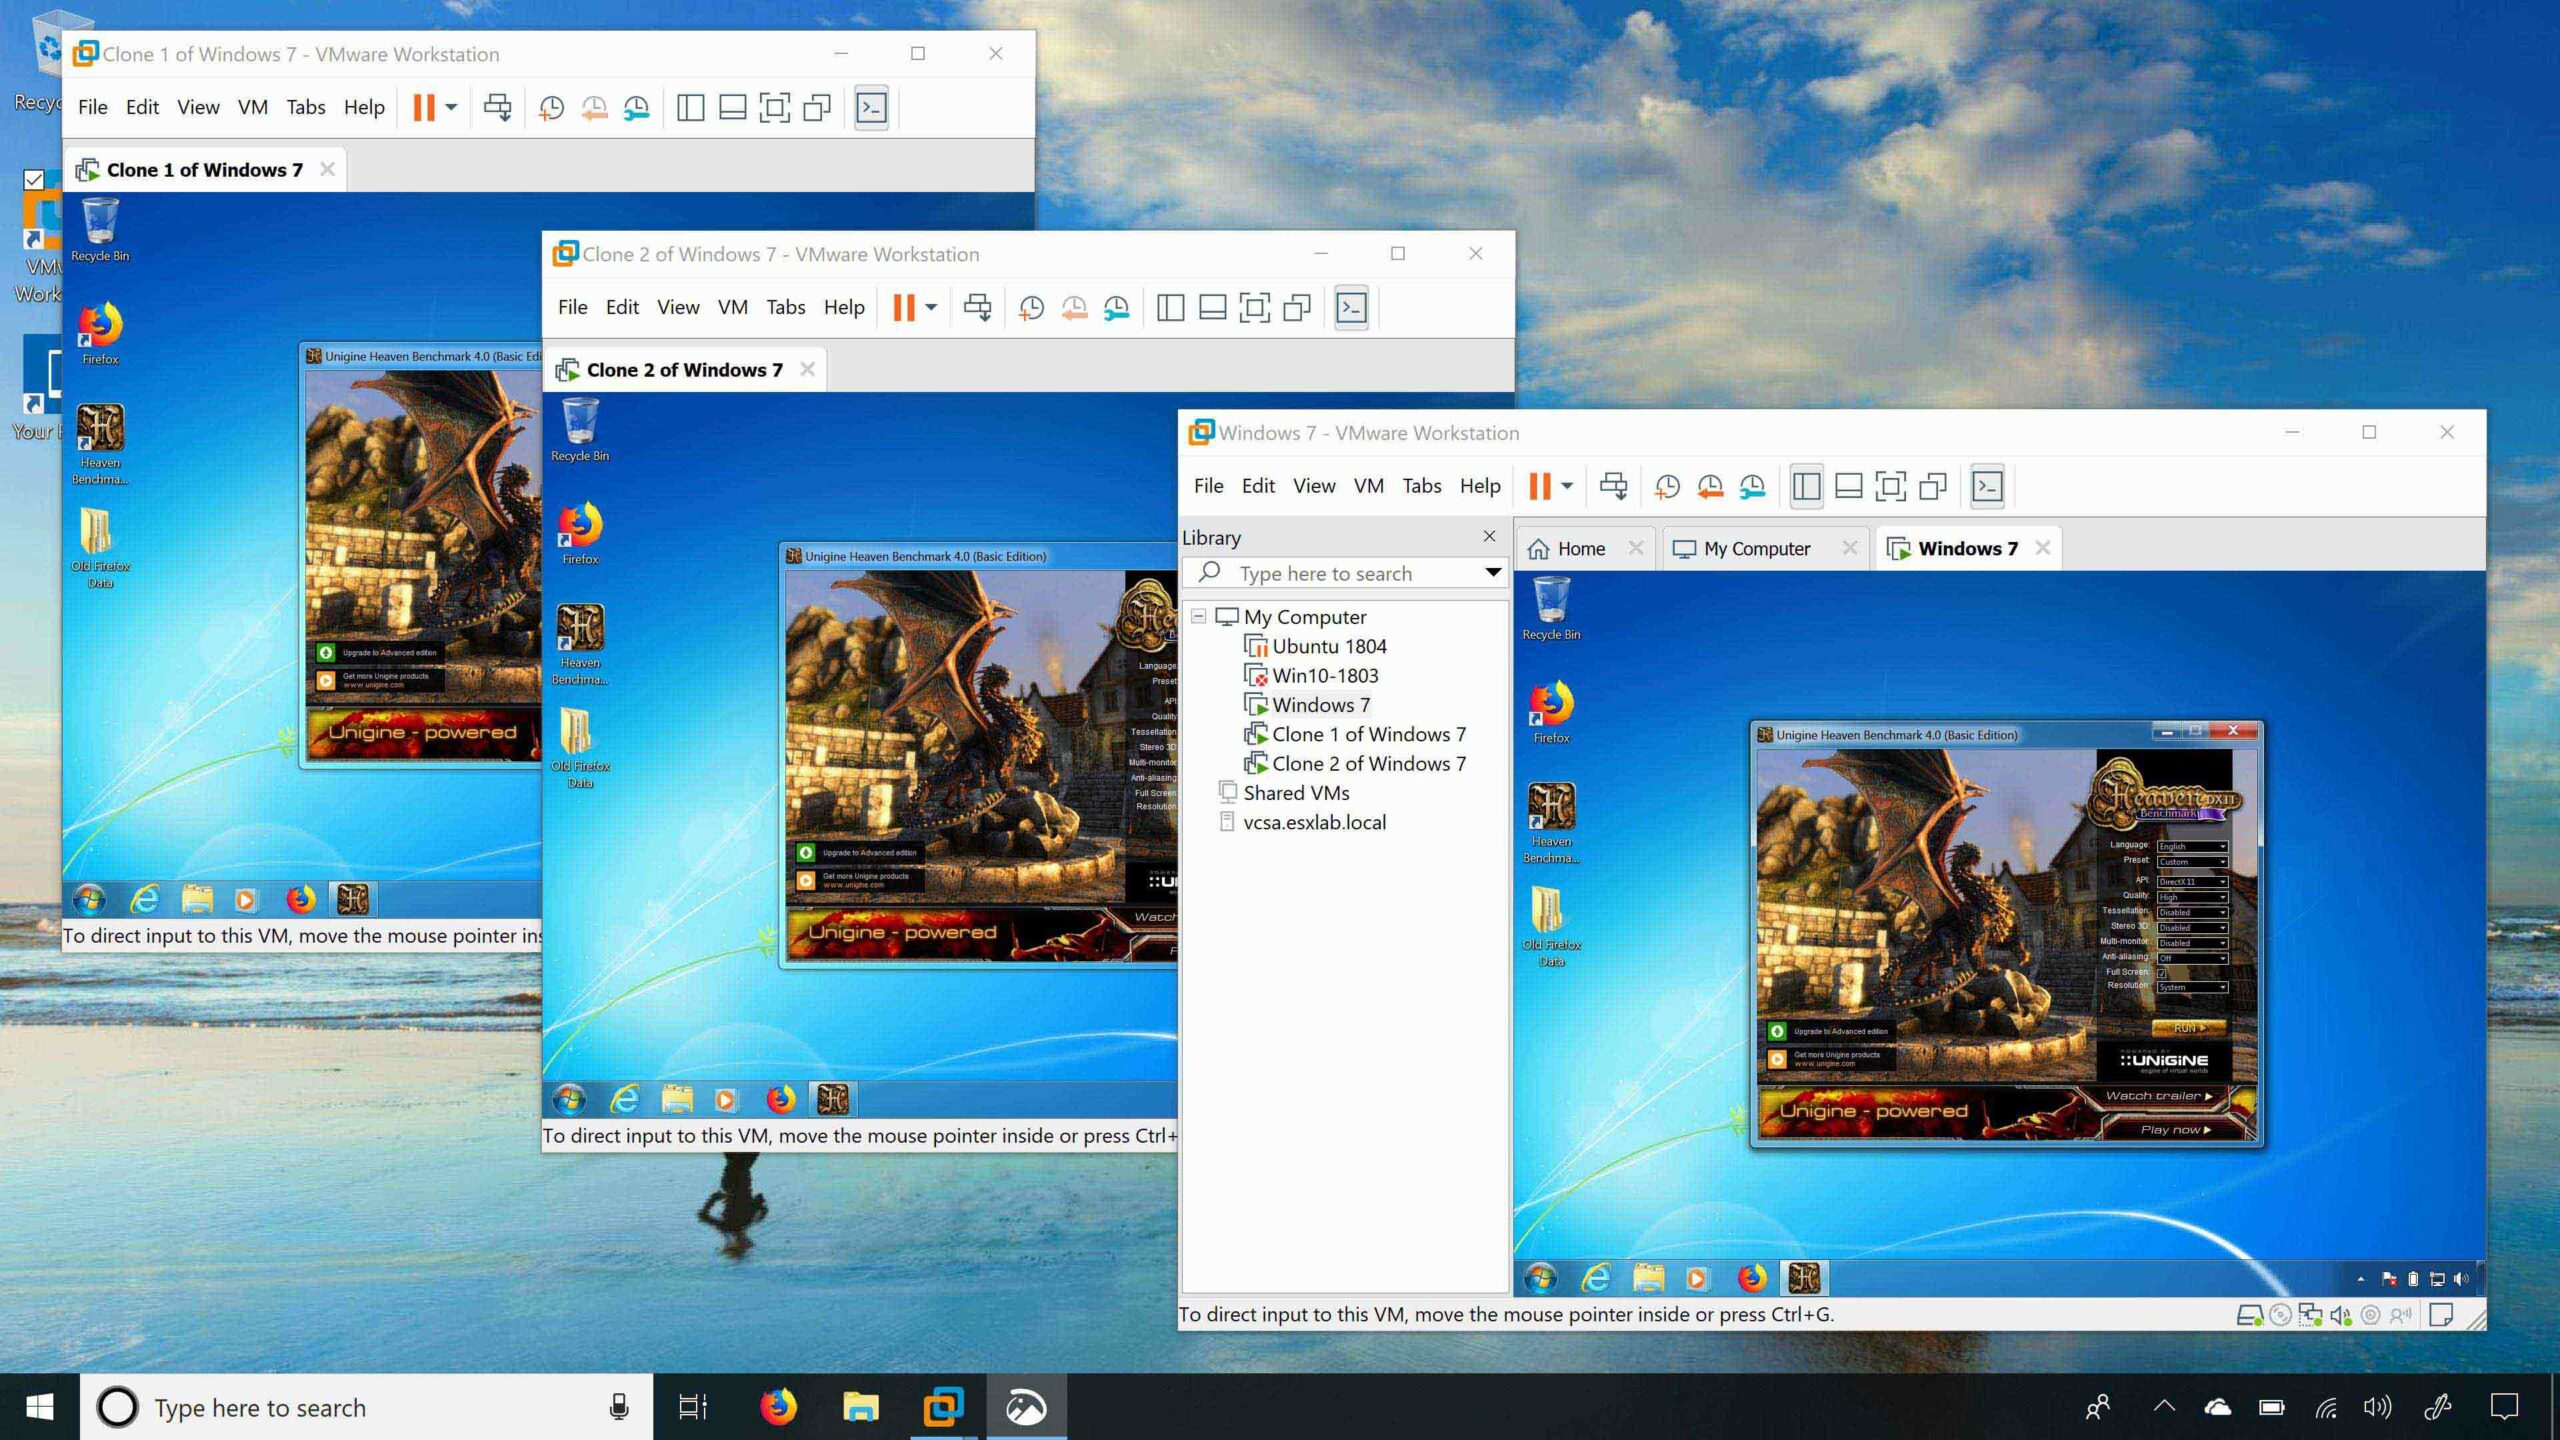
Task: Switch to the Home tab
Action: point(1575,547)
